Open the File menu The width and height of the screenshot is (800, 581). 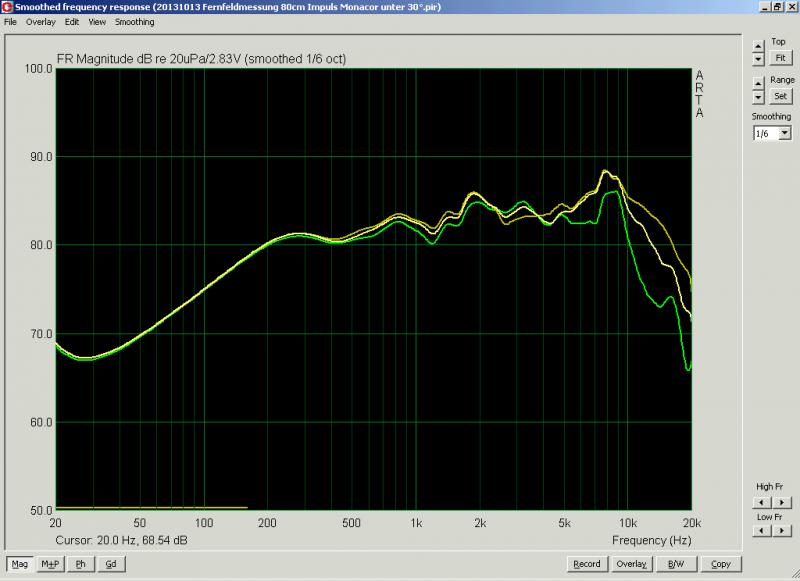(10, 22)
